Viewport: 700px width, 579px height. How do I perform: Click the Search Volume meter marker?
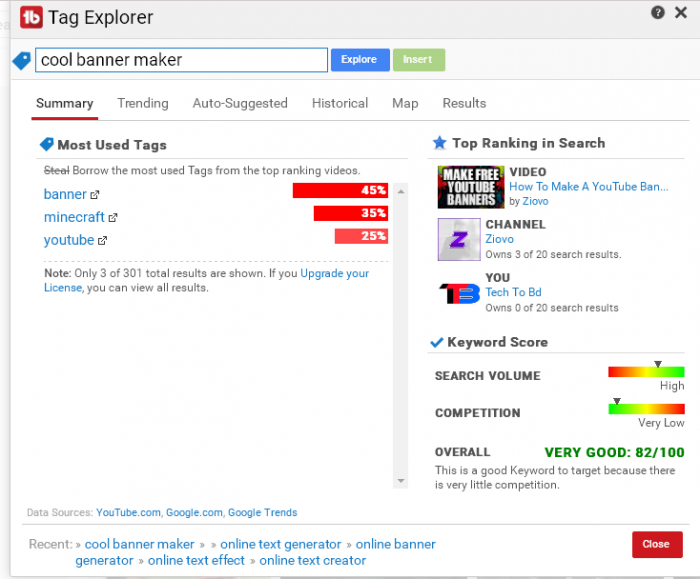[658, 364]
